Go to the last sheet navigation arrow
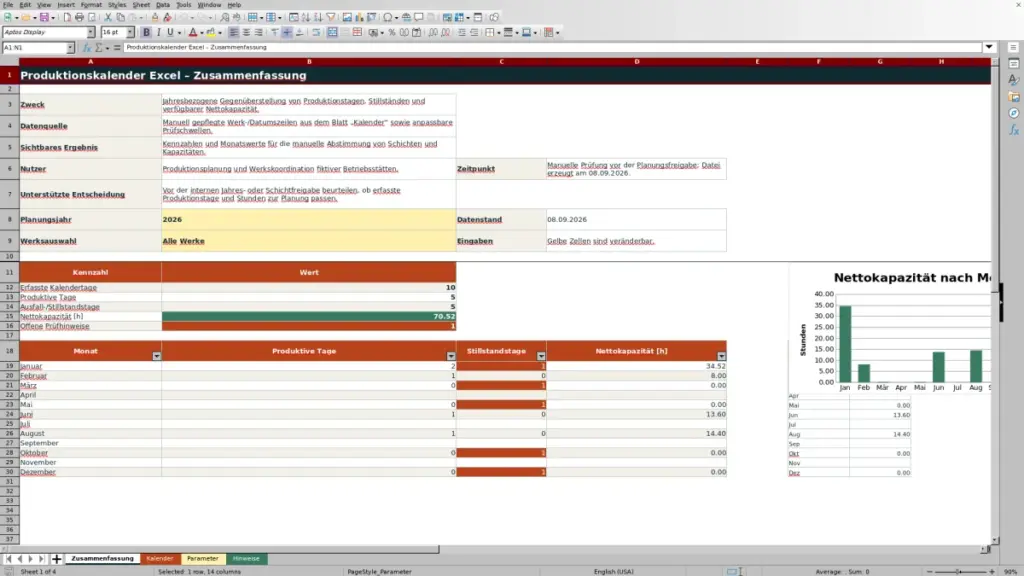 coord(41,559)
